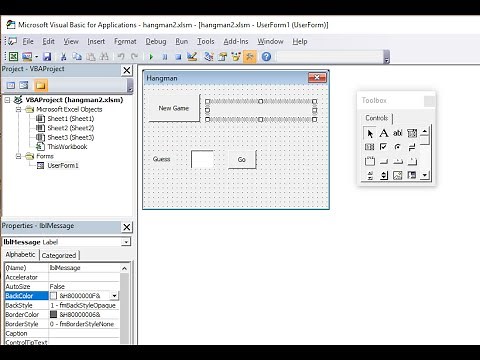Select the ComboBox tool in Toolbox

pos(412,133)
